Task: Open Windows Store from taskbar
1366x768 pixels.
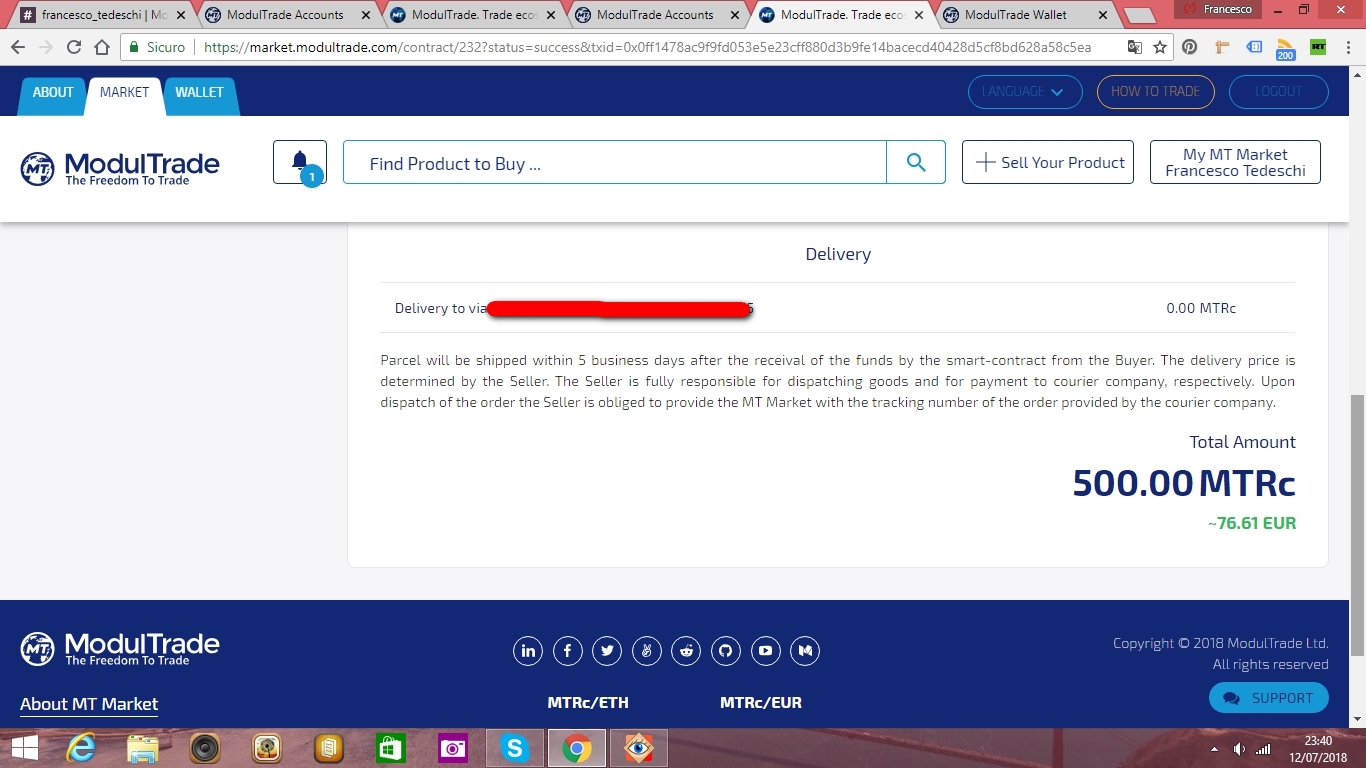Action: pos(390,748)
